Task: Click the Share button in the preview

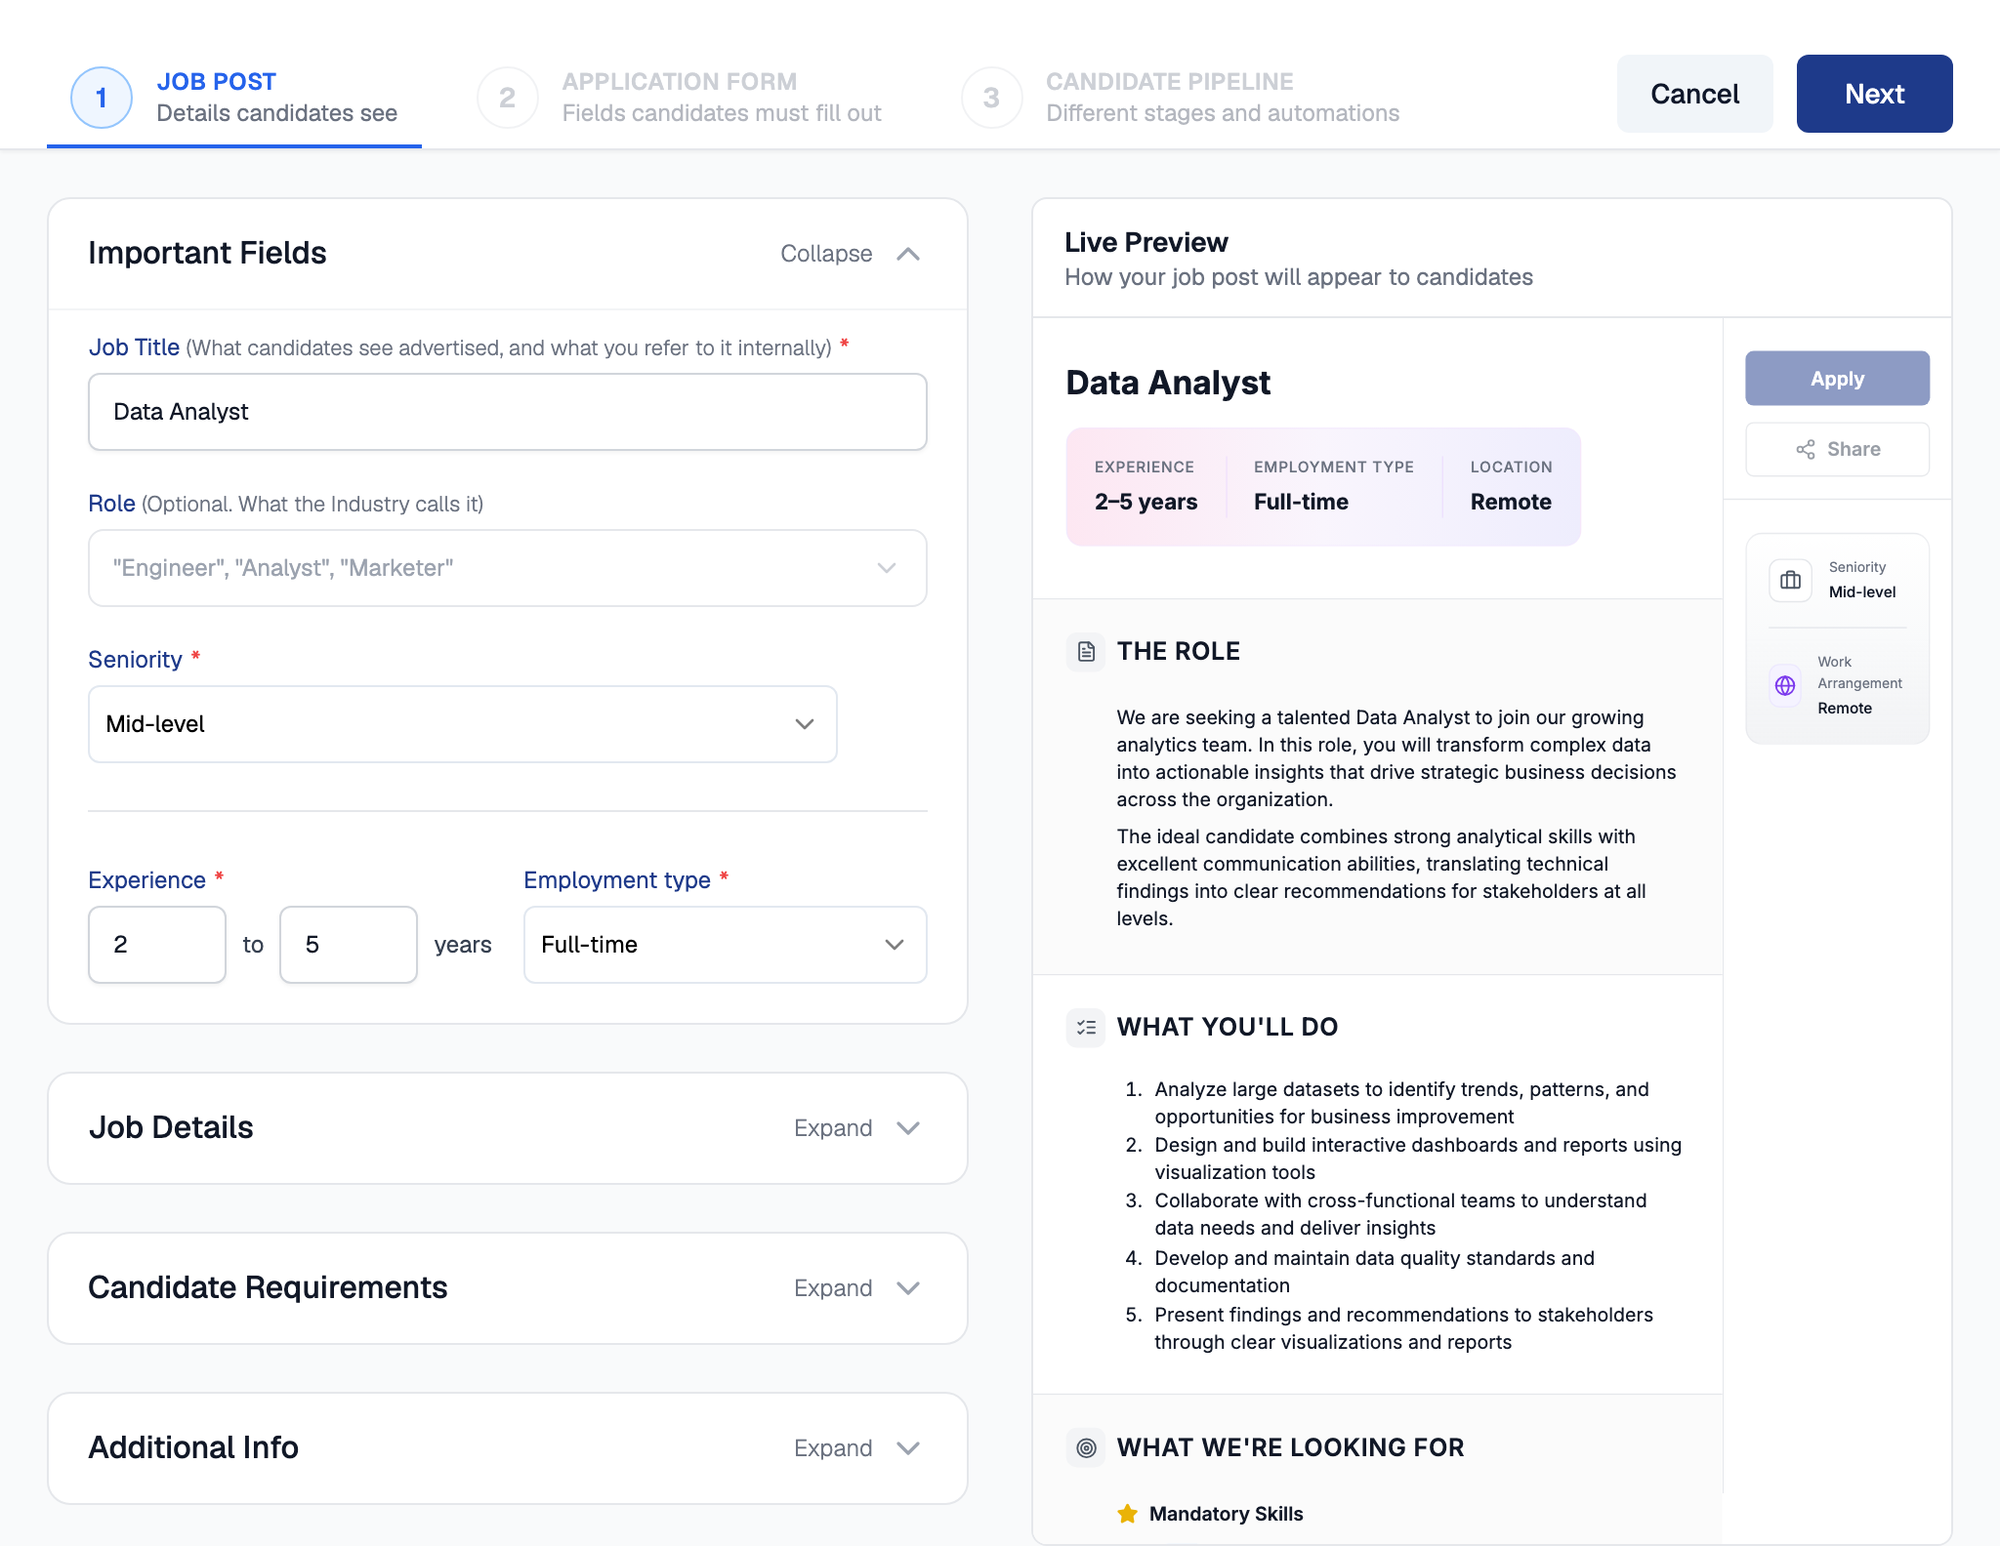Action: coord(1837,450)
